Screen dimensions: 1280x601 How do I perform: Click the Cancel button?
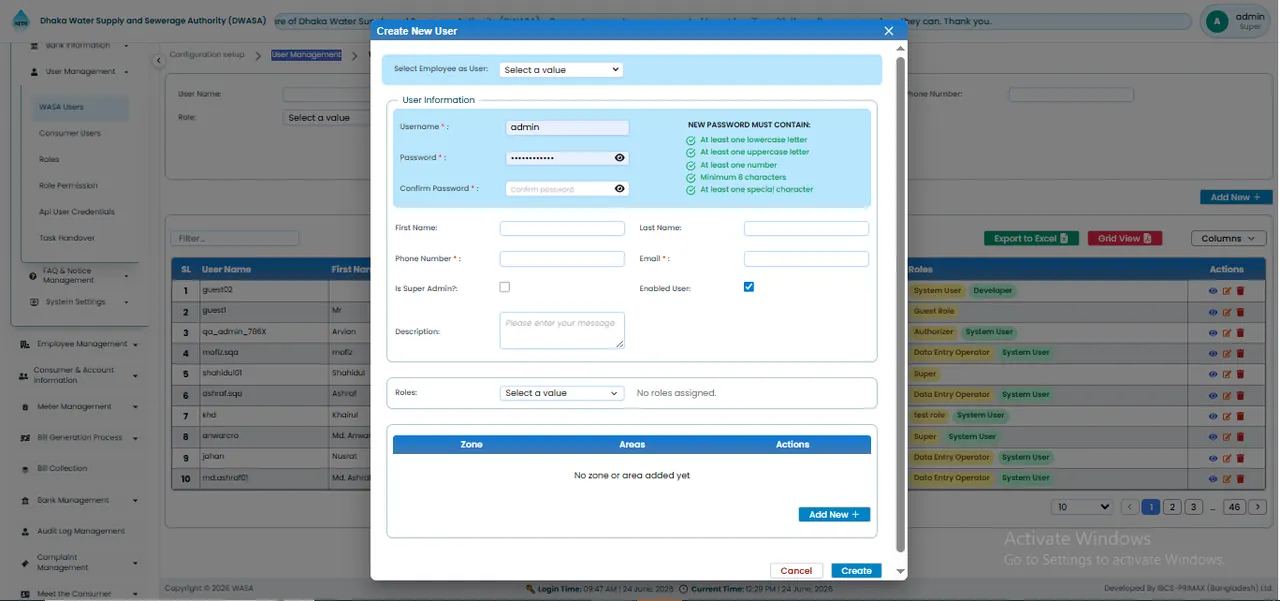click(796, 571)
